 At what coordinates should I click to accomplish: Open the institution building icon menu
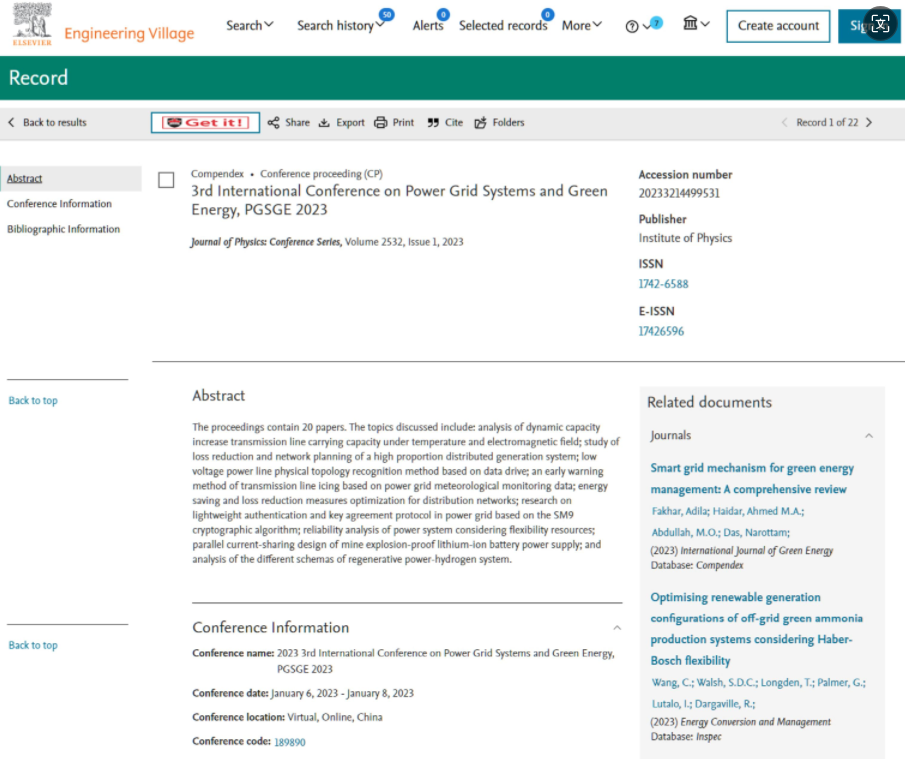click(696, 24)
